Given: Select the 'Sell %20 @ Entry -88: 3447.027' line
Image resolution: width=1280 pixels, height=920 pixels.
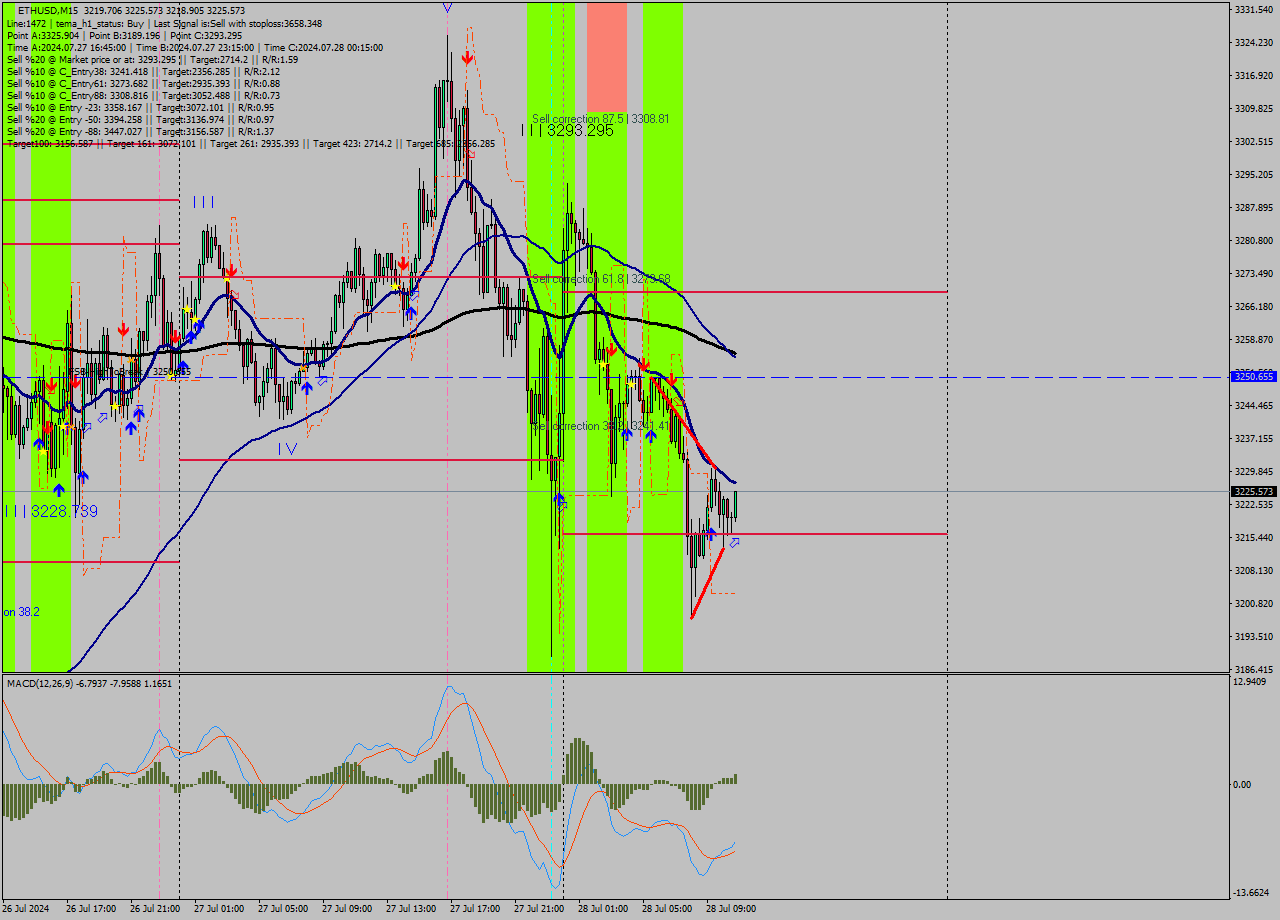Looking at the screenshot, I should tap(140, 131).
